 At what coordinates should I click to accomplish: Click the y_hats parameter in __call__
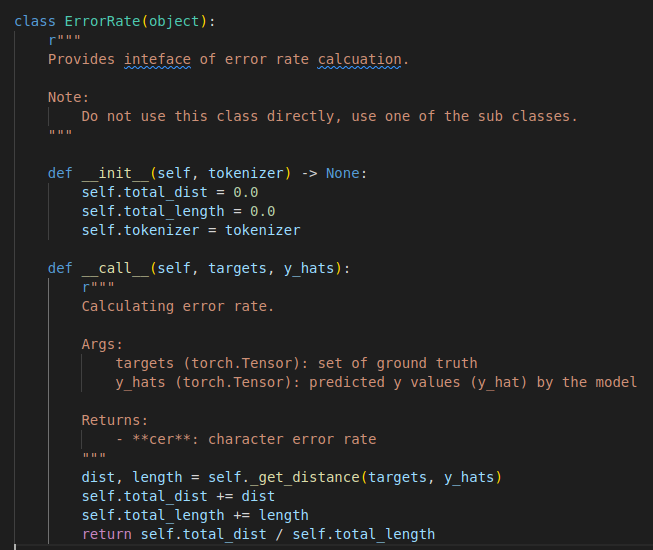click(309, 268)
